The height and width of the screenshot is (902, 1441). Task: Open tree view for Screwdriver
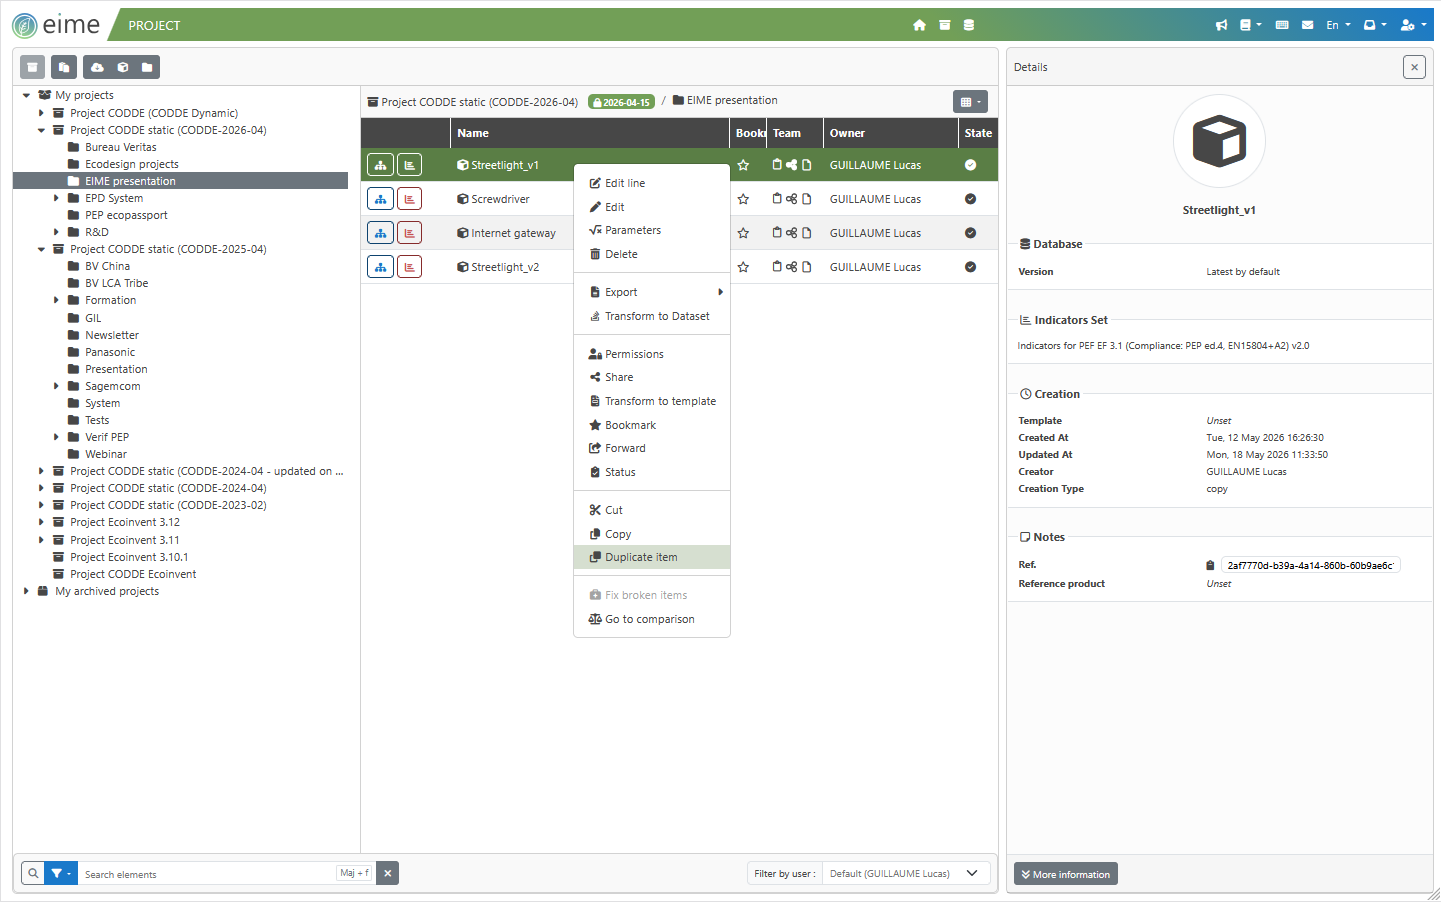tap(380, 199)
